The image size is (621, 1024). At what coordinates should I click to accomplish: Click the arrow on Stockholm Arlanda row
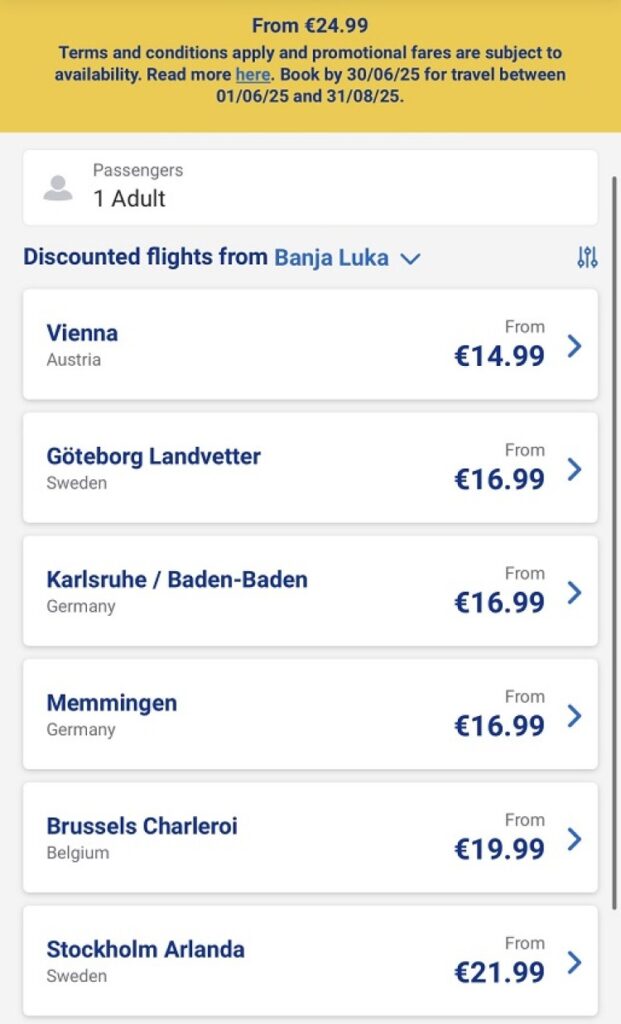(574, 962)
